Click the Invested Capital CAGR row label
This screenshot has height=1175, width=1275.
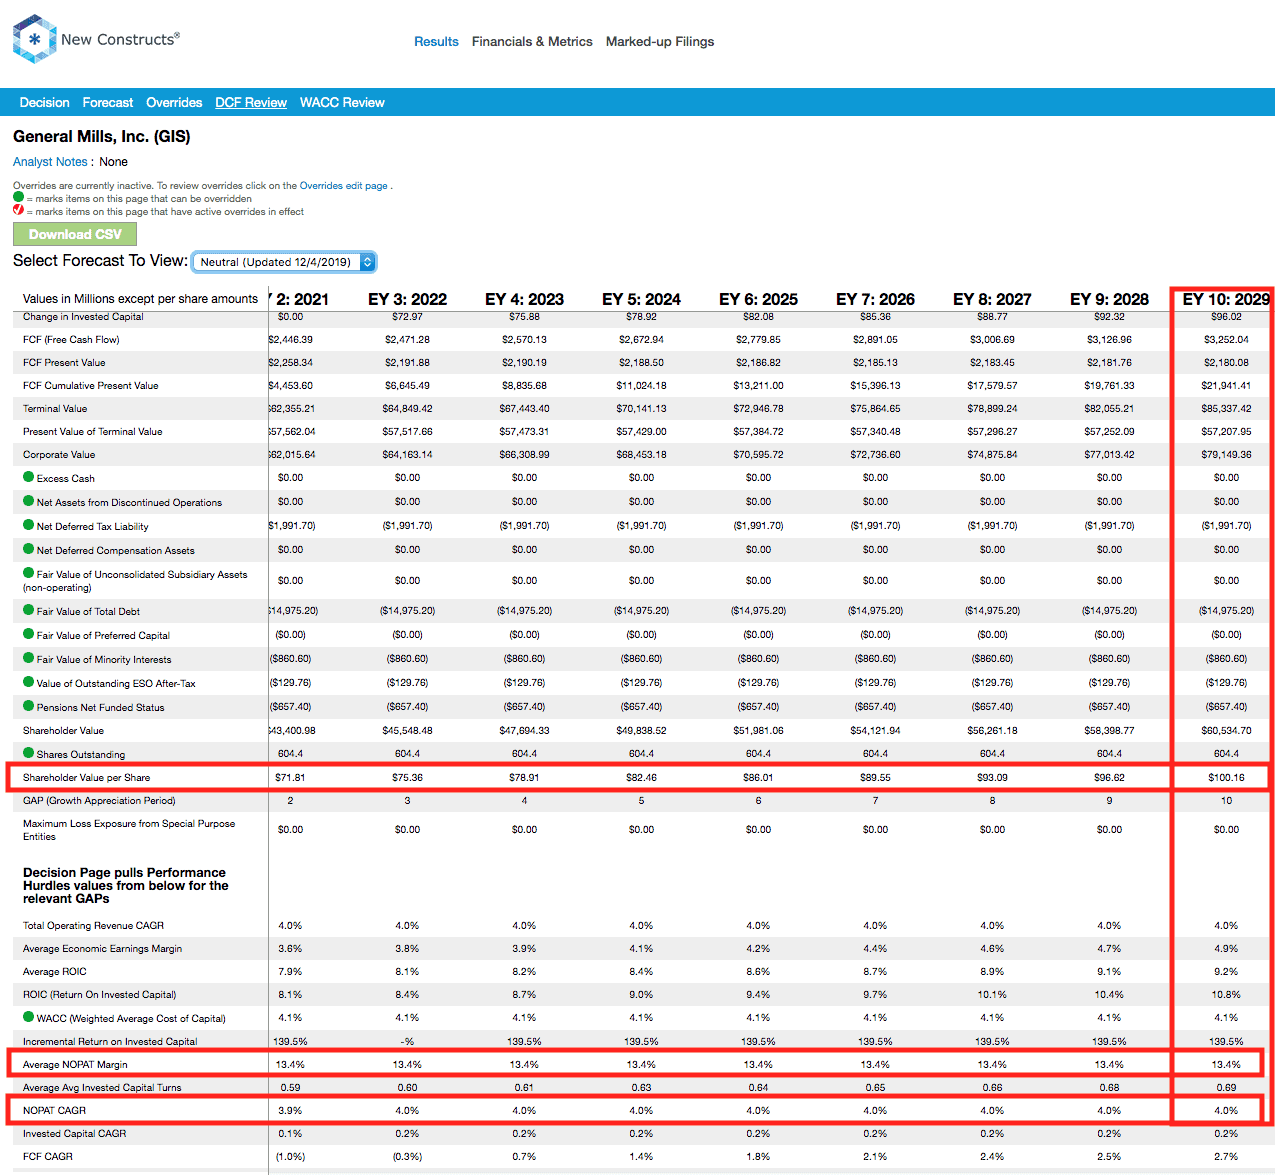pos(75,1133)
